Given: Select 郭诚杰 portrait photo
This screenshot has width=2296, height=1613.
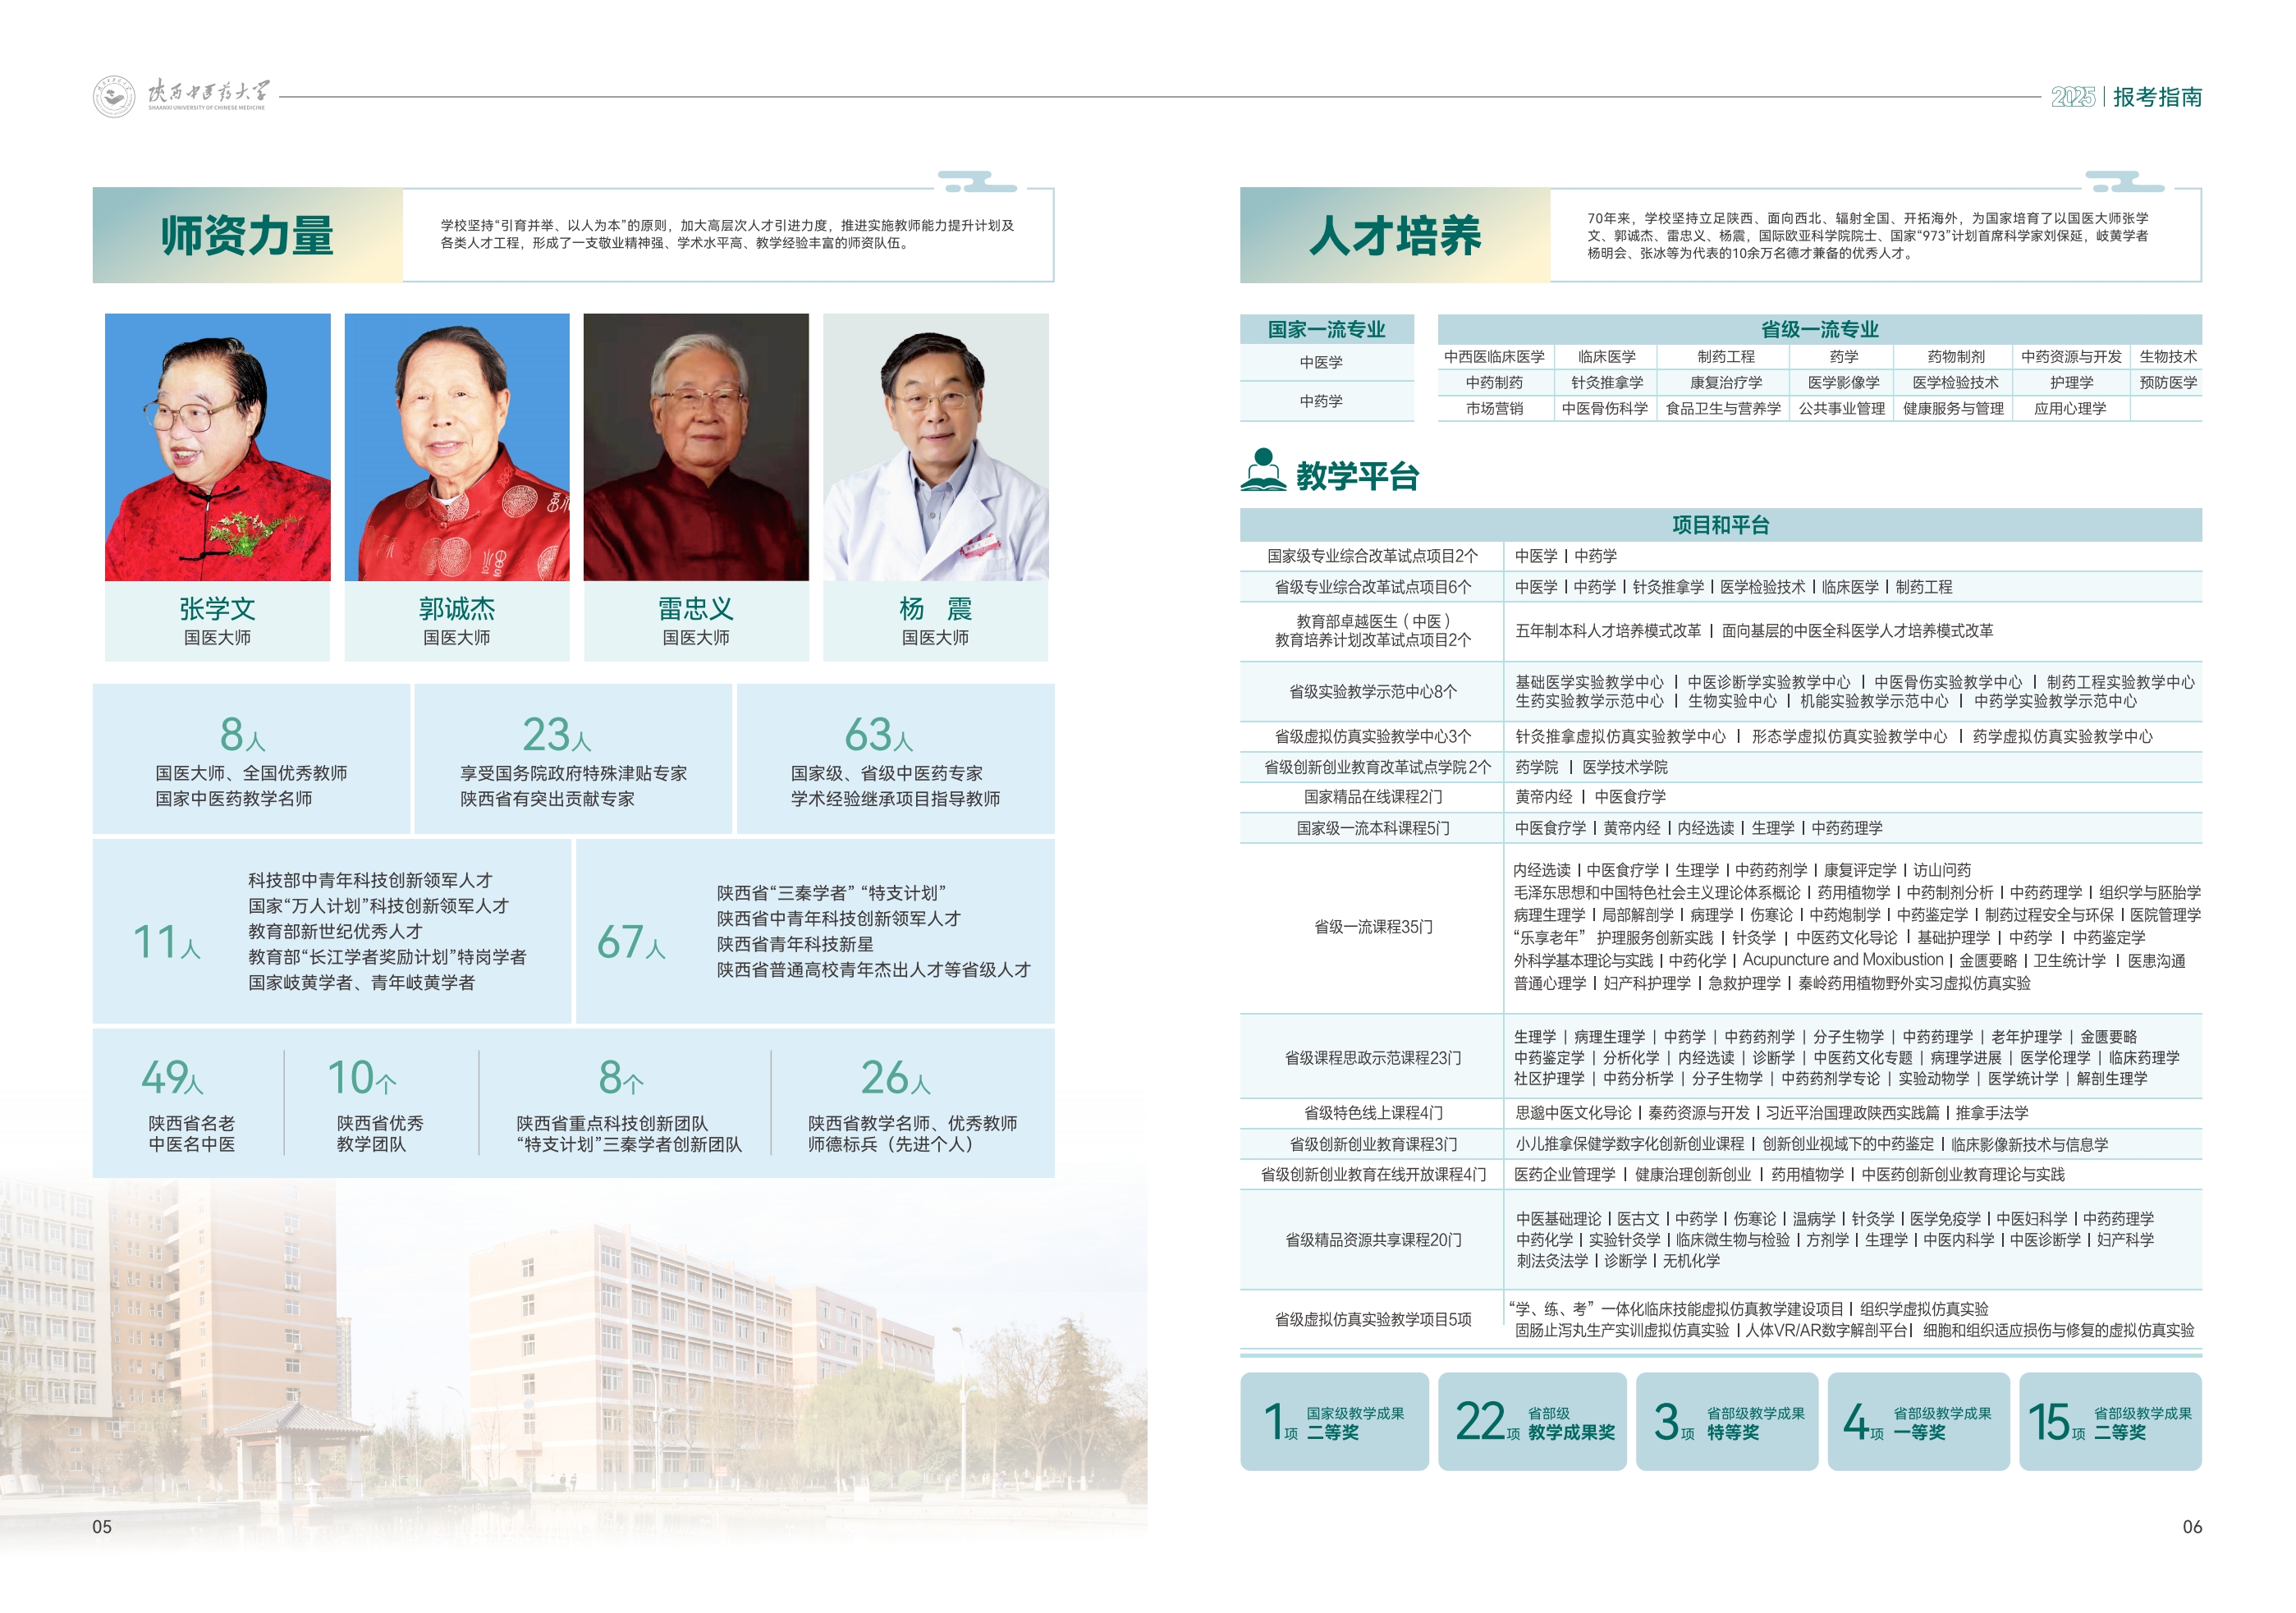Looking at the screenshot, I should (x=457, y=447).
